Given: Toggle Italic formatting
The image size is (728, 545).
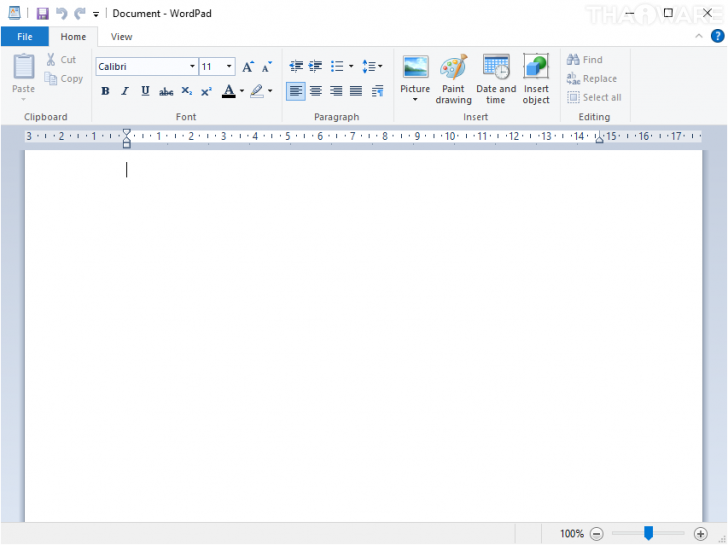Looking at the screenshot, I should (124, 91).
